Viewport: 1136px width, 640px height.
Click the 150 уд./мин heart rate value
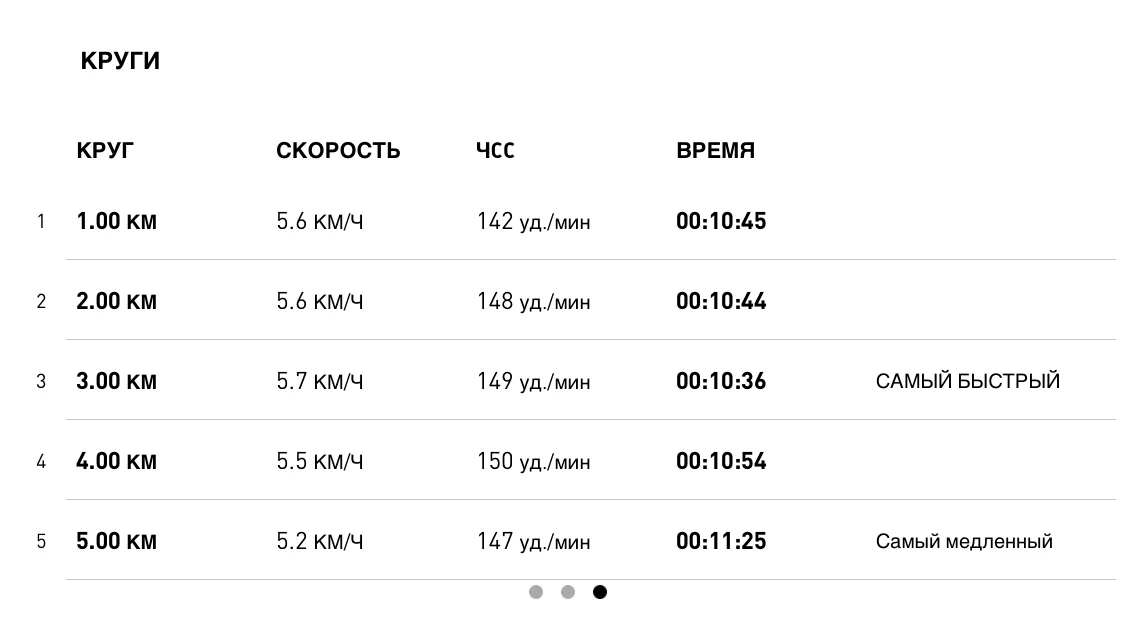(x=533, y=461)
